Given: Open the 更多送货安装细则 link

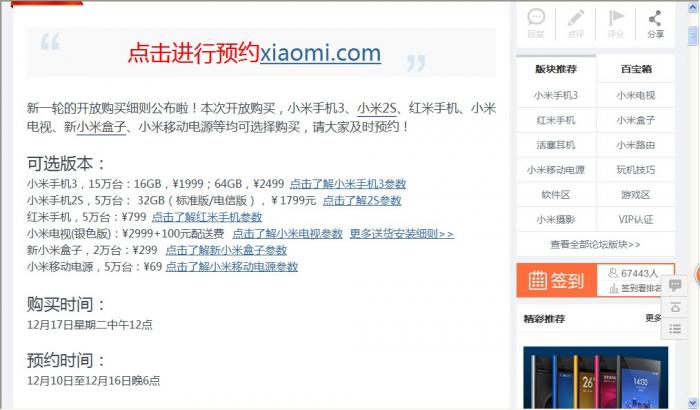Looking at the screenshot, I should click(x=402, y=234).
